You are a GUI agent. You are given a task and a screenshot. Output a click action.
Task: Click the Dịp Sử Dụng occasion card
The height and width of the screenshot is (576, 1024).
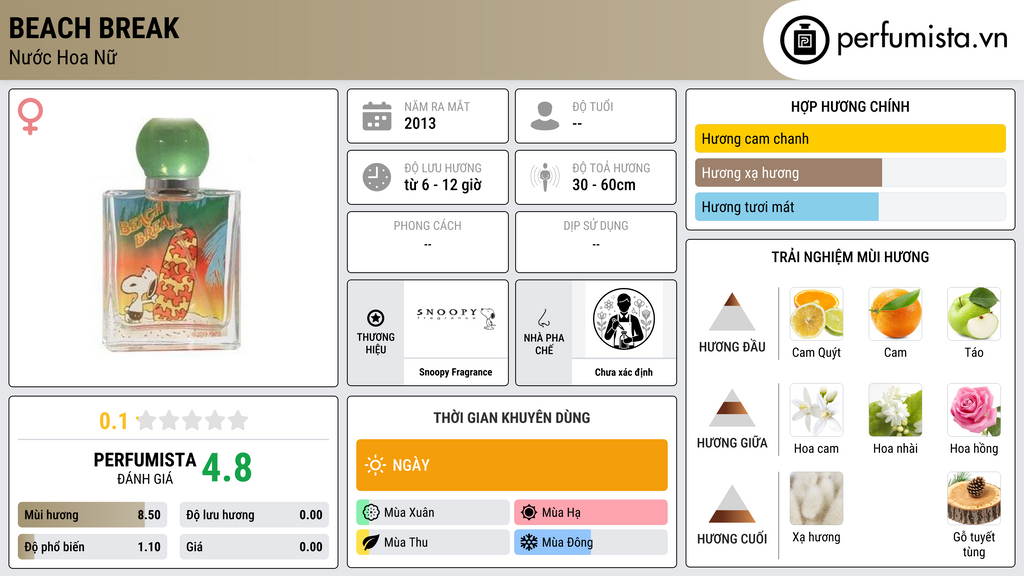point(596,242)
